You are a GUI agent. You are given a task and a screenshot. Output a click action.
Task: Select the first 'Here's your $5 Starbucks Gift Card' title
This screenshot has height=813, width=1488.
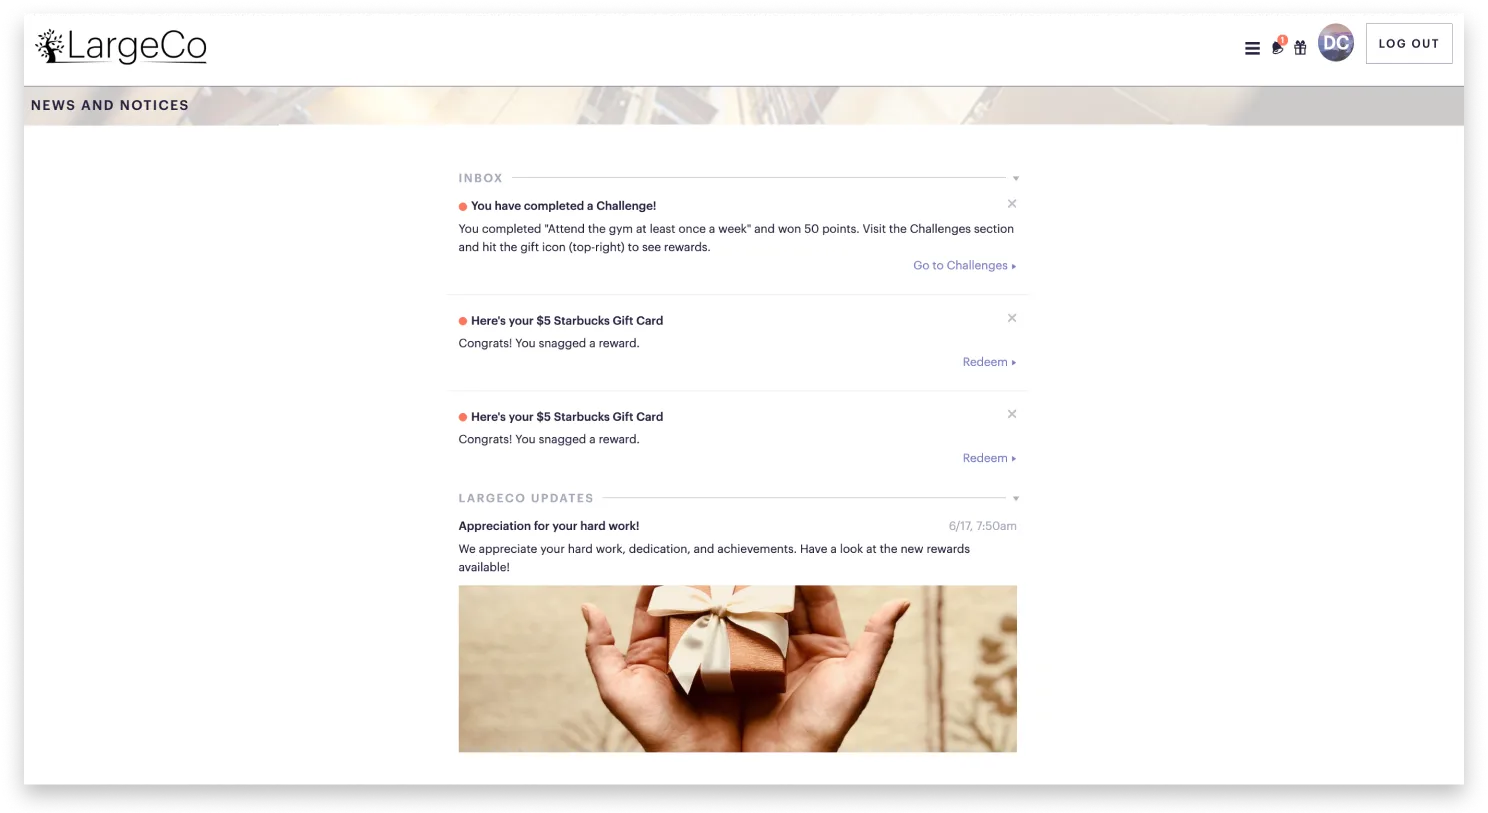[567, 321]
